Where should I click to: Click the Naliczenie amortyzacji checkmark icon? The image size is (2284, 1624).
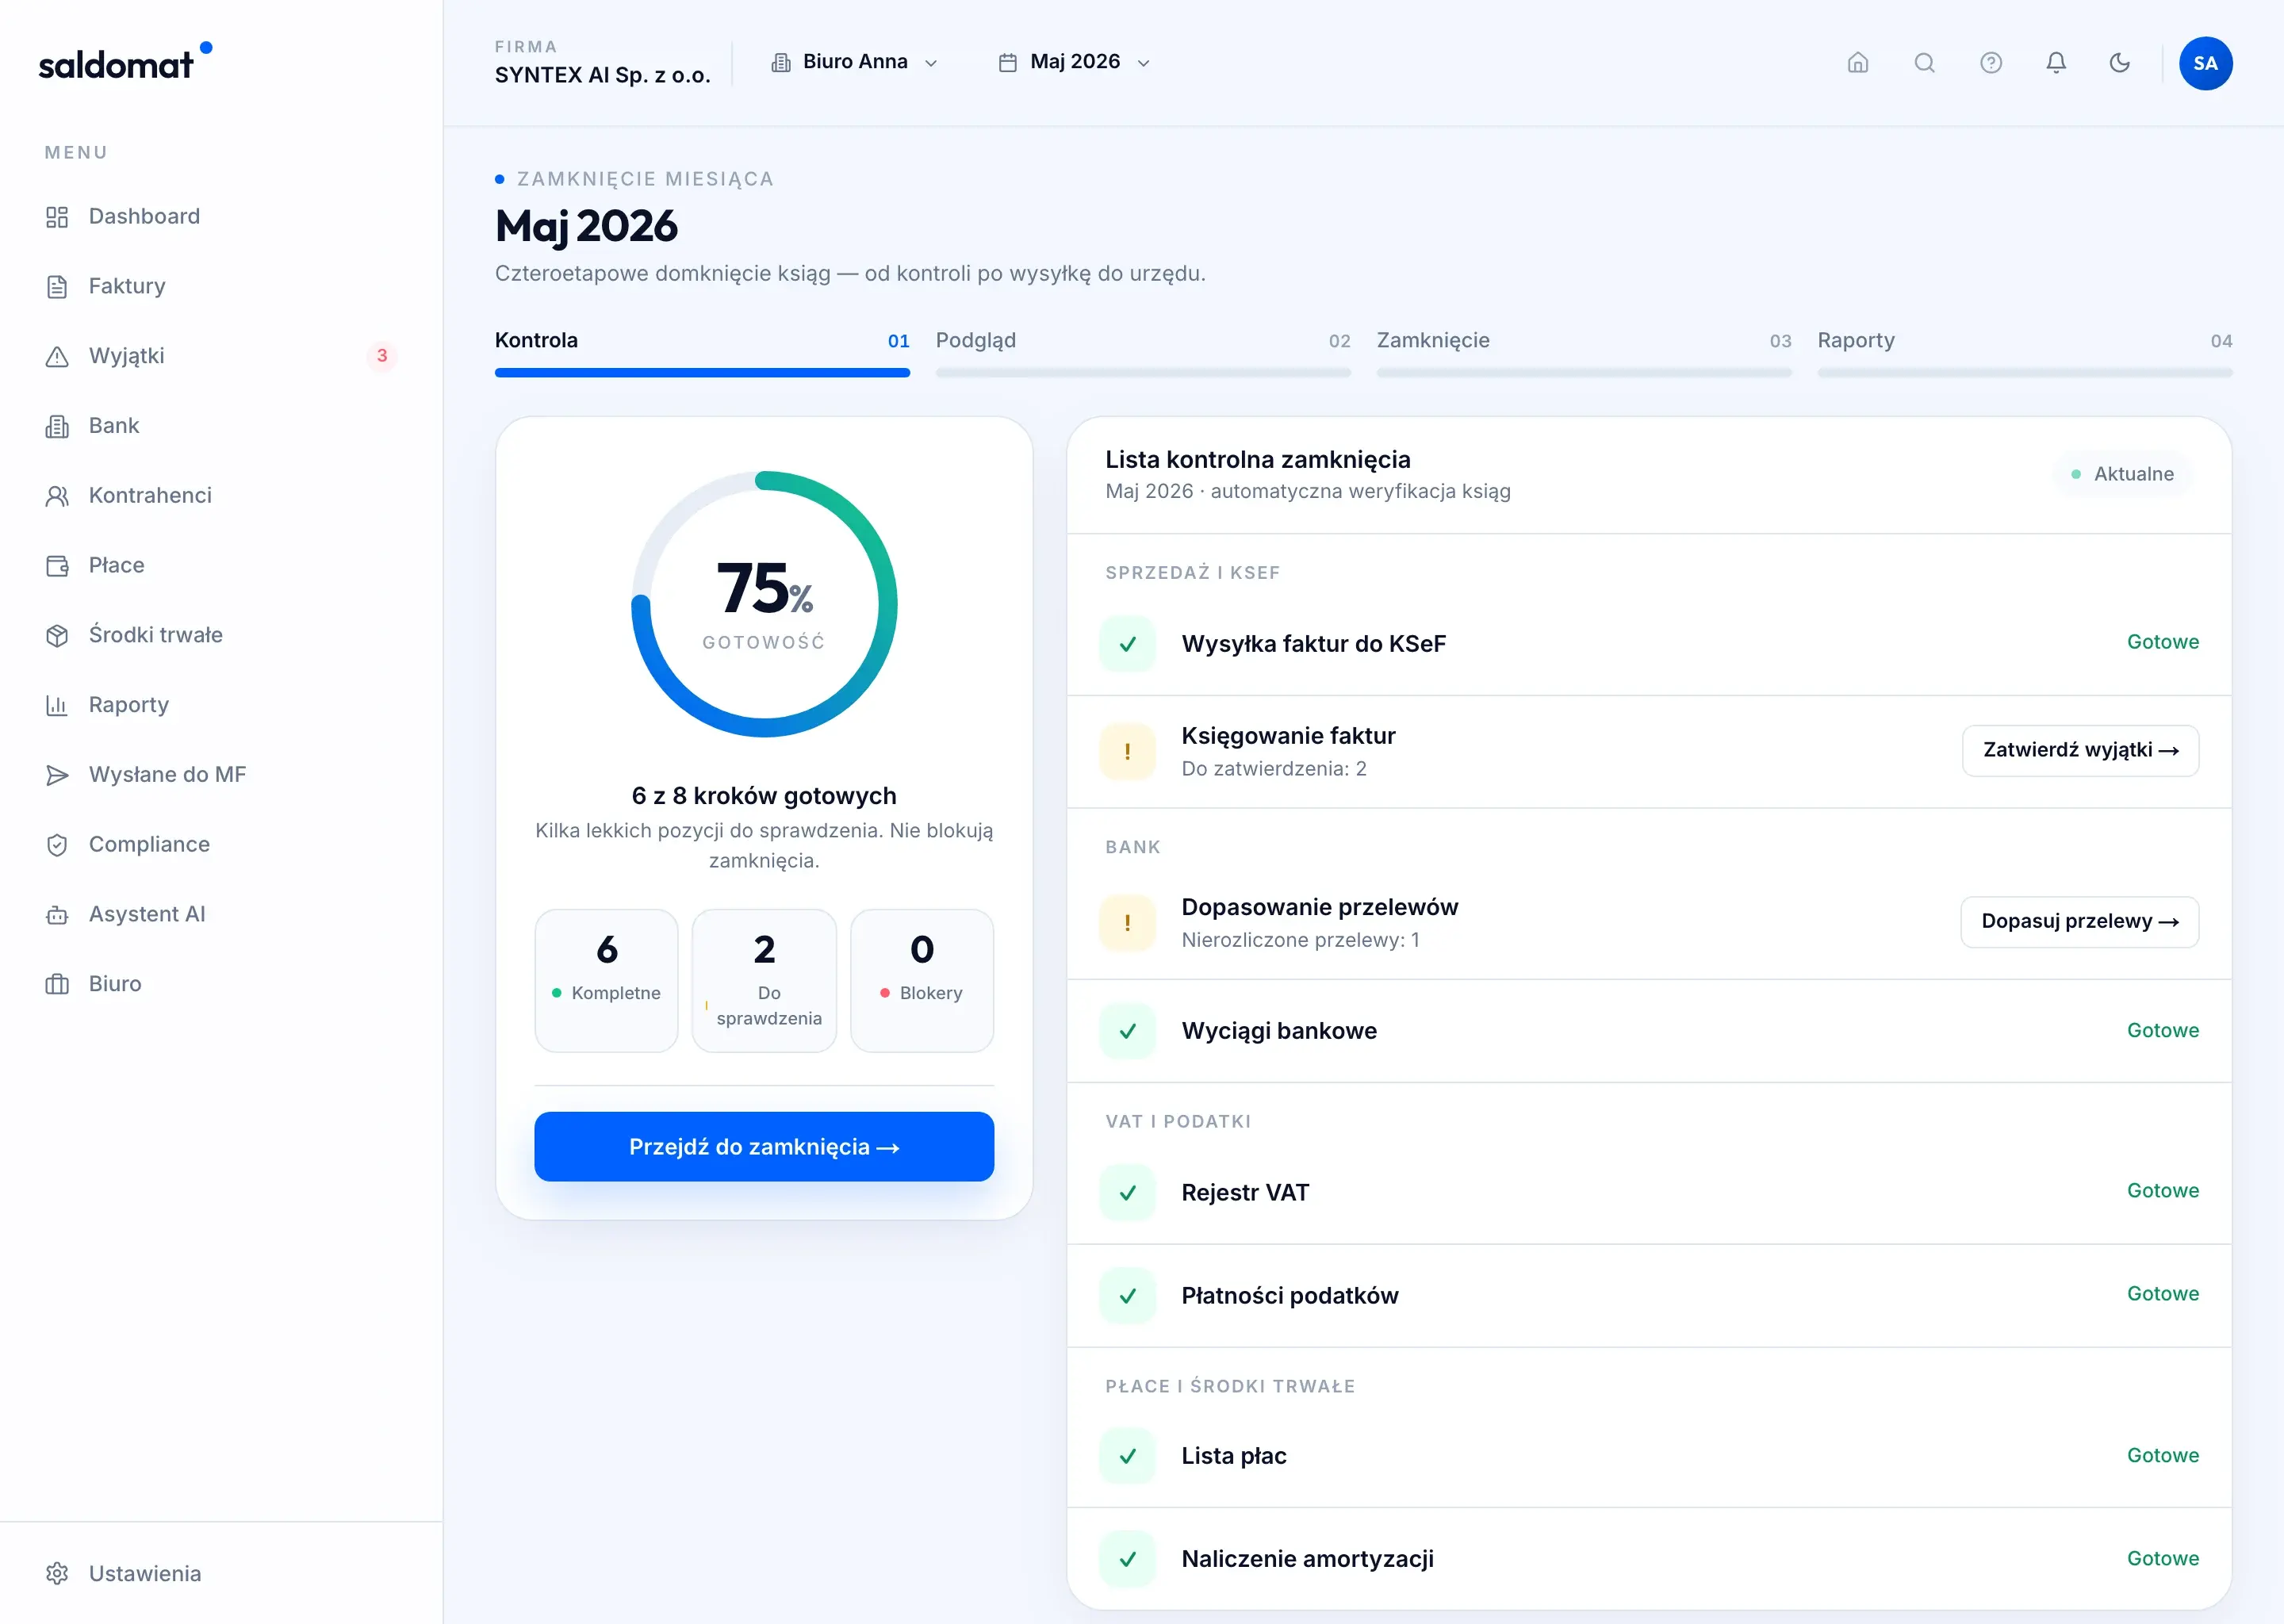click(x=1128, y=1559)
